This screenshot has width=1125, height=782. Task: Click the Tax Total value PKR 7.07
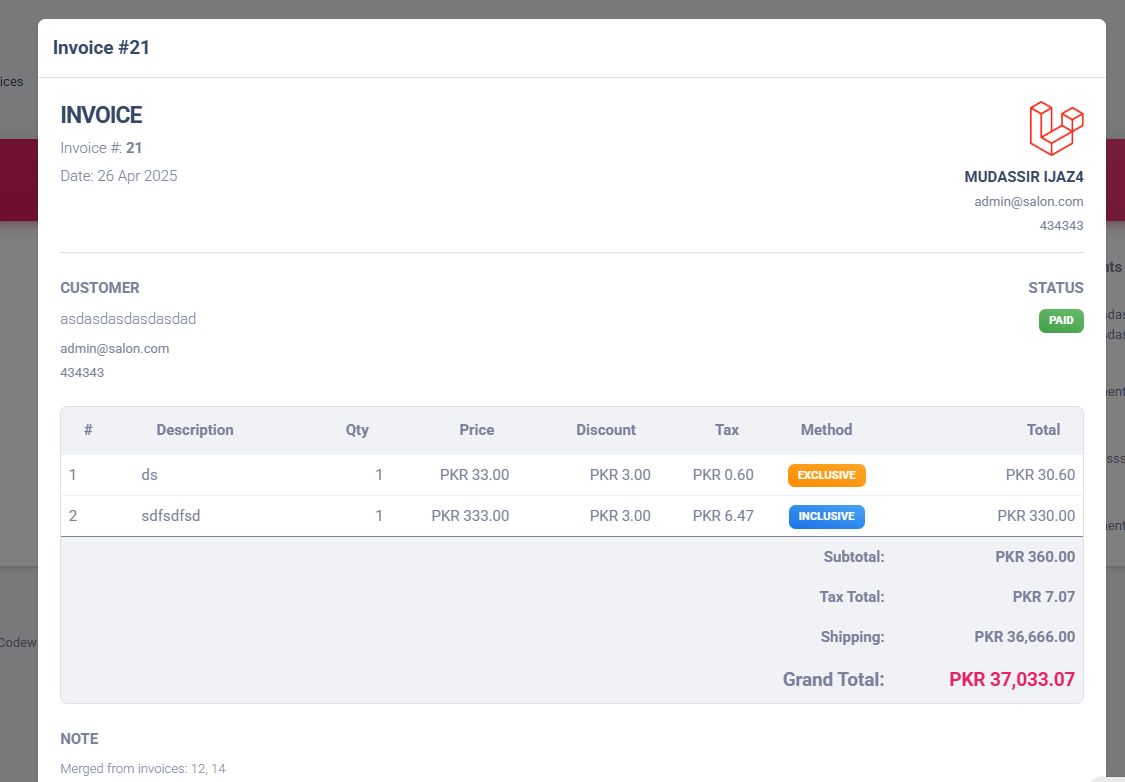(1043, 597)
